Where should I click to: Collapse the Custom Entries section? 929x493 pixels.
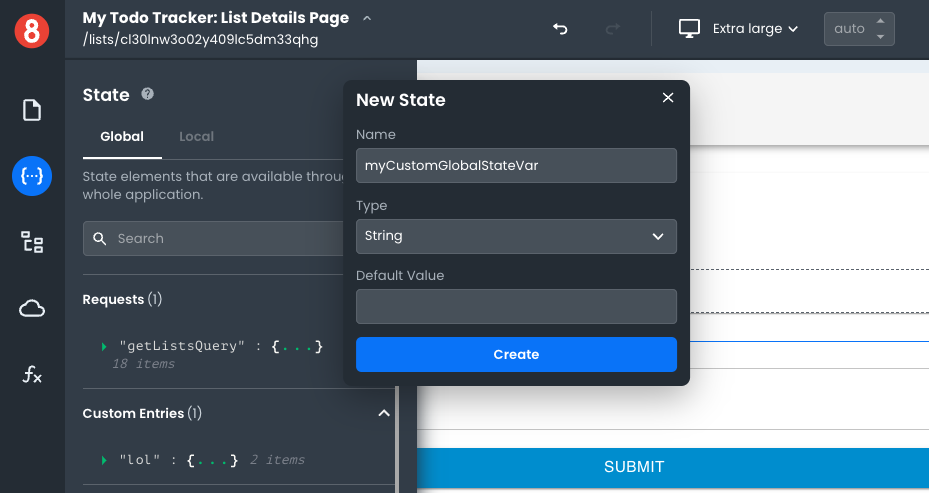point(383,413)
